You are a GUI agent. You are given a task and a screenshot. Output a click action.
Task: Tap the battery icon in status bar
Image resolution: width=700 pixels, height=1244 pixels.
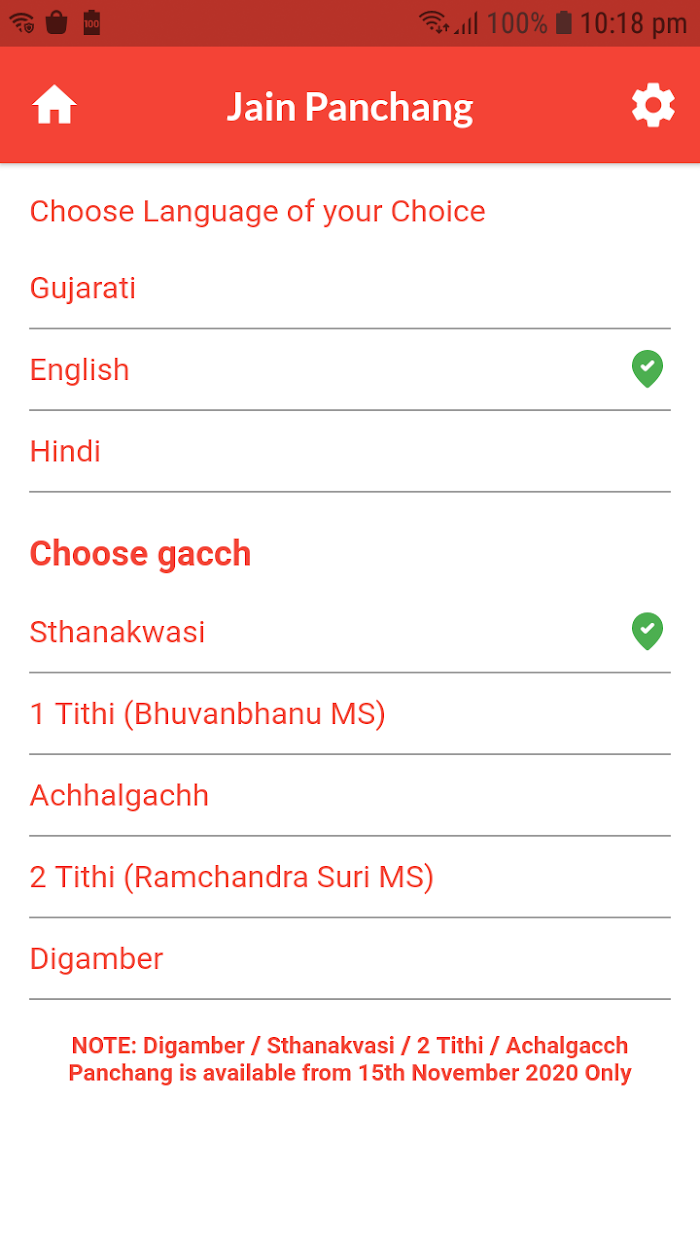[x=564, y=22]
